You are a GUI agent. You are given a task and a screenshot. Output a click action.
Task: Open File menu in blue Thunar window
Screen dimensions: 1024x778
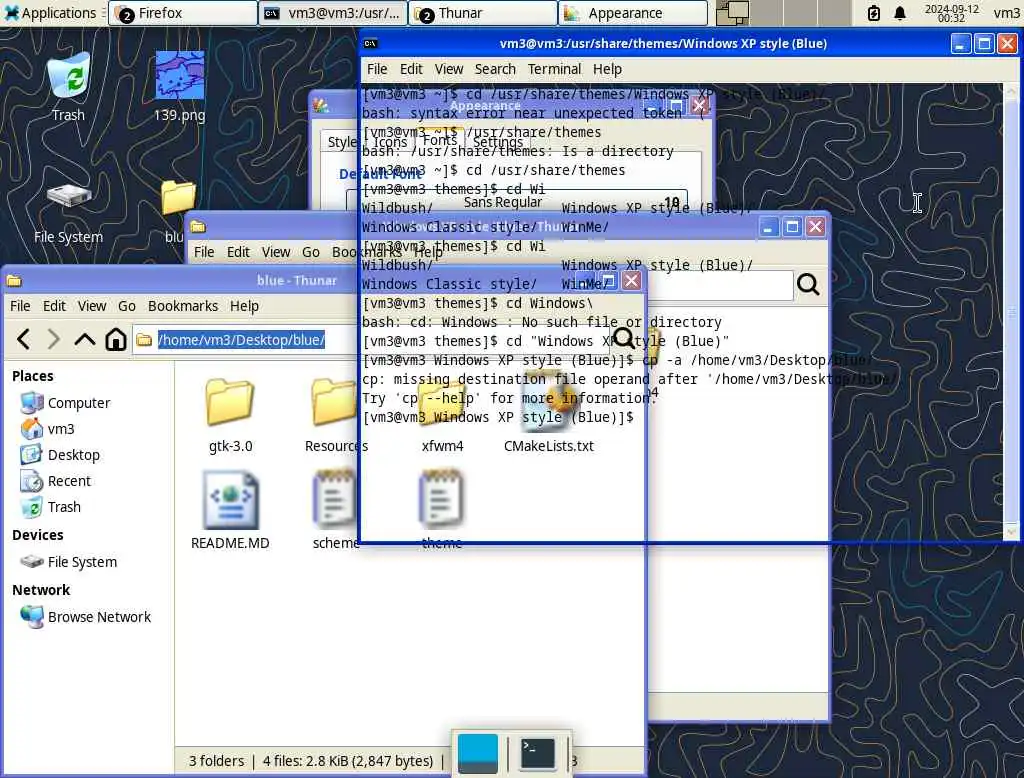pos(20,306)
